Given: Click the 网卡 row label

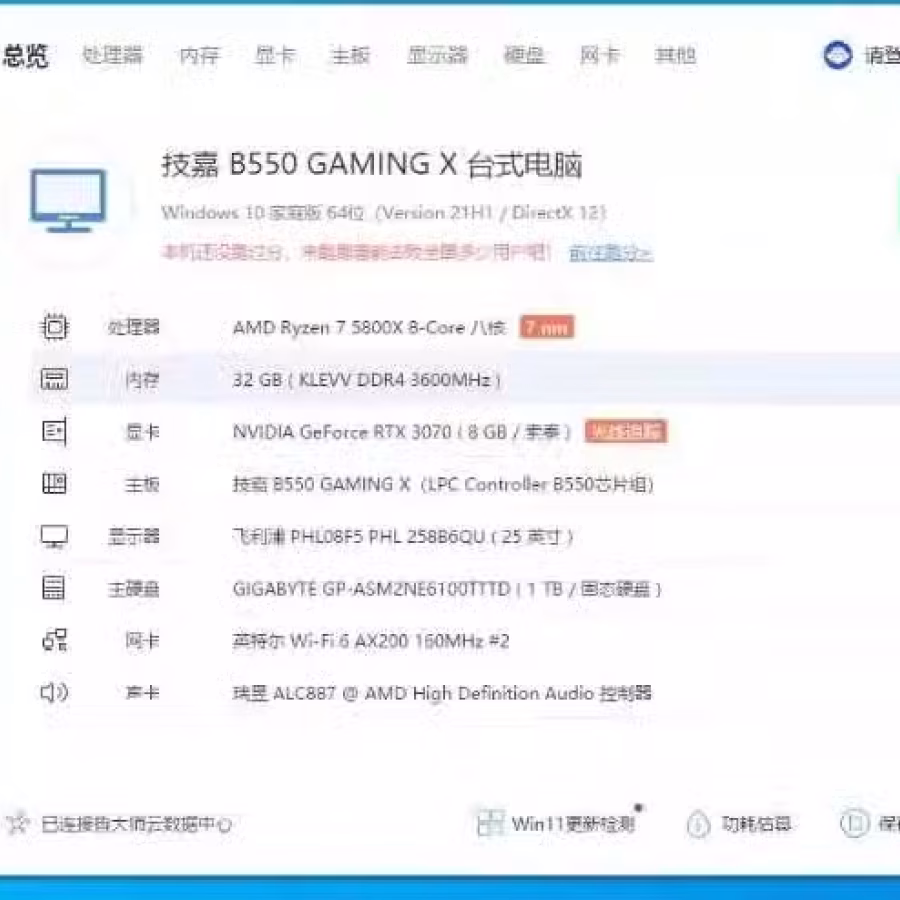Looking at the screenshot, I should coord(142,641).
